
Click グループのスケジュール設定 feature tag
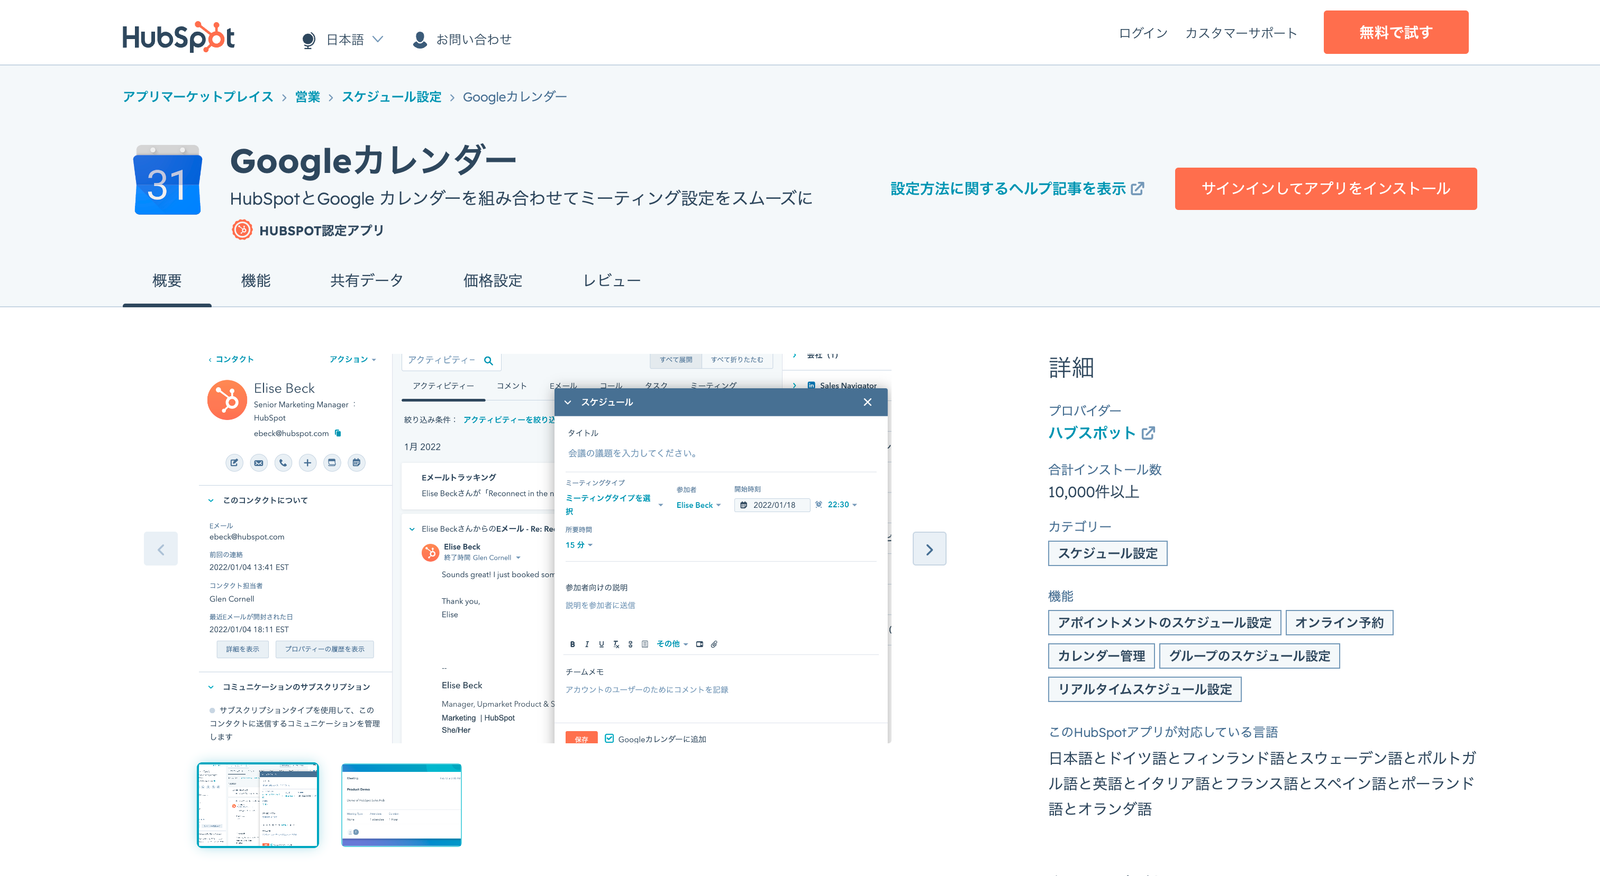click(1250, 656)
